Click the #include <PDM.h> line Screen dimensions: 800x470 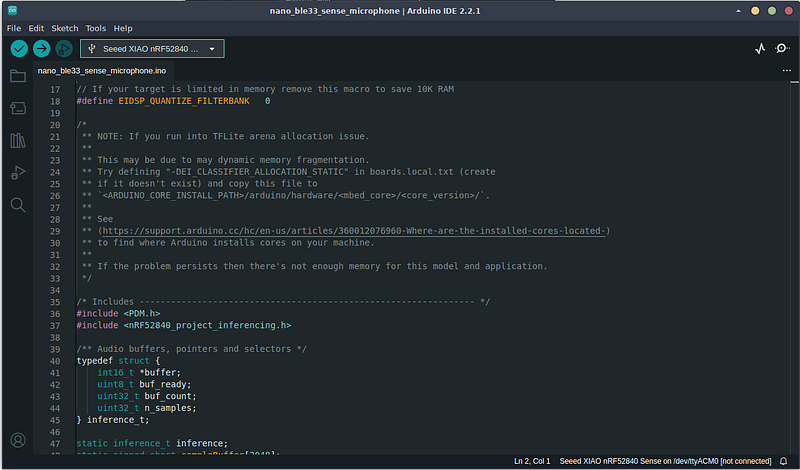point(118,313)
